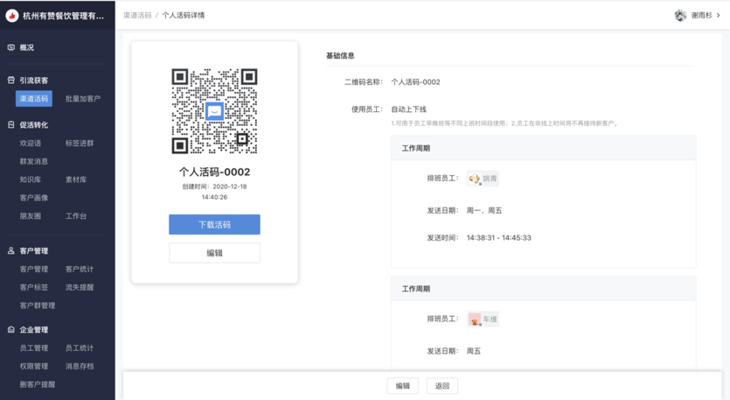This screenshot has width=730, height=400.
Task: Click the 企业管理 building icon
Action: (11, 330)
